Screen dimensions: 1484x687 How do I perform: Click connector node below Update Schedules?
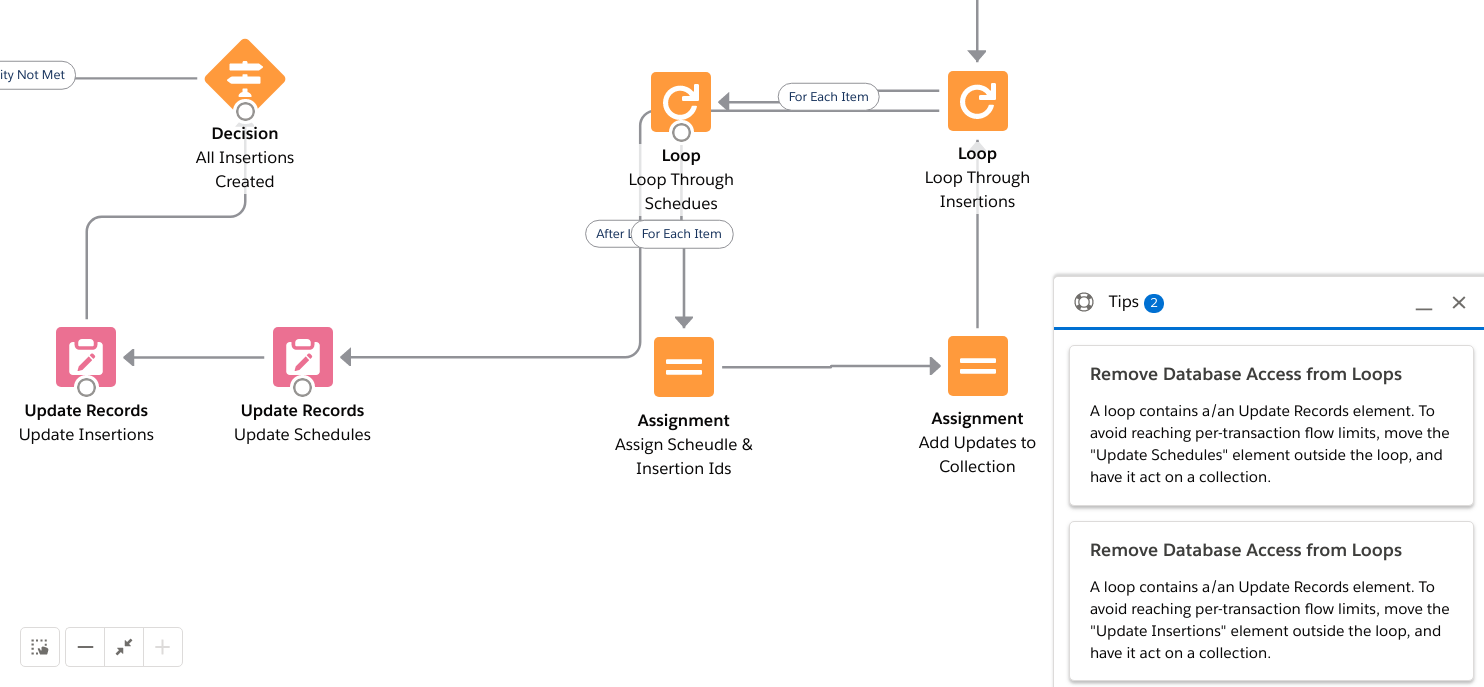(303, 387)
